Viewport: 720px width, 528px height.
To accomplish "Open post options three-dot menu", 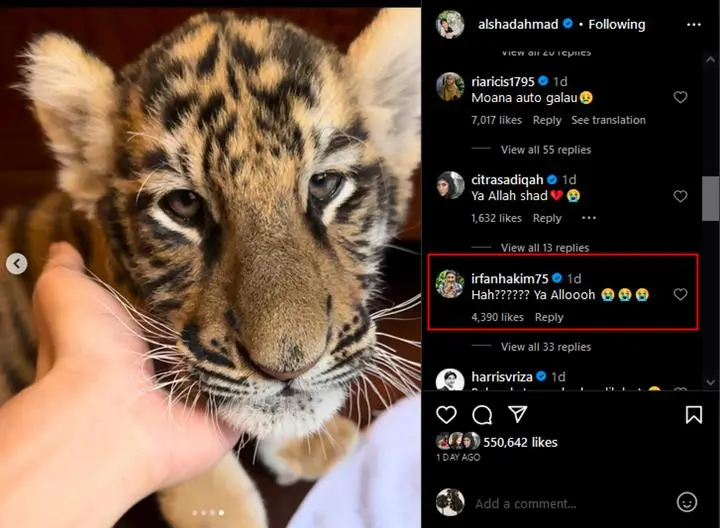I will (x=693, y=25).
